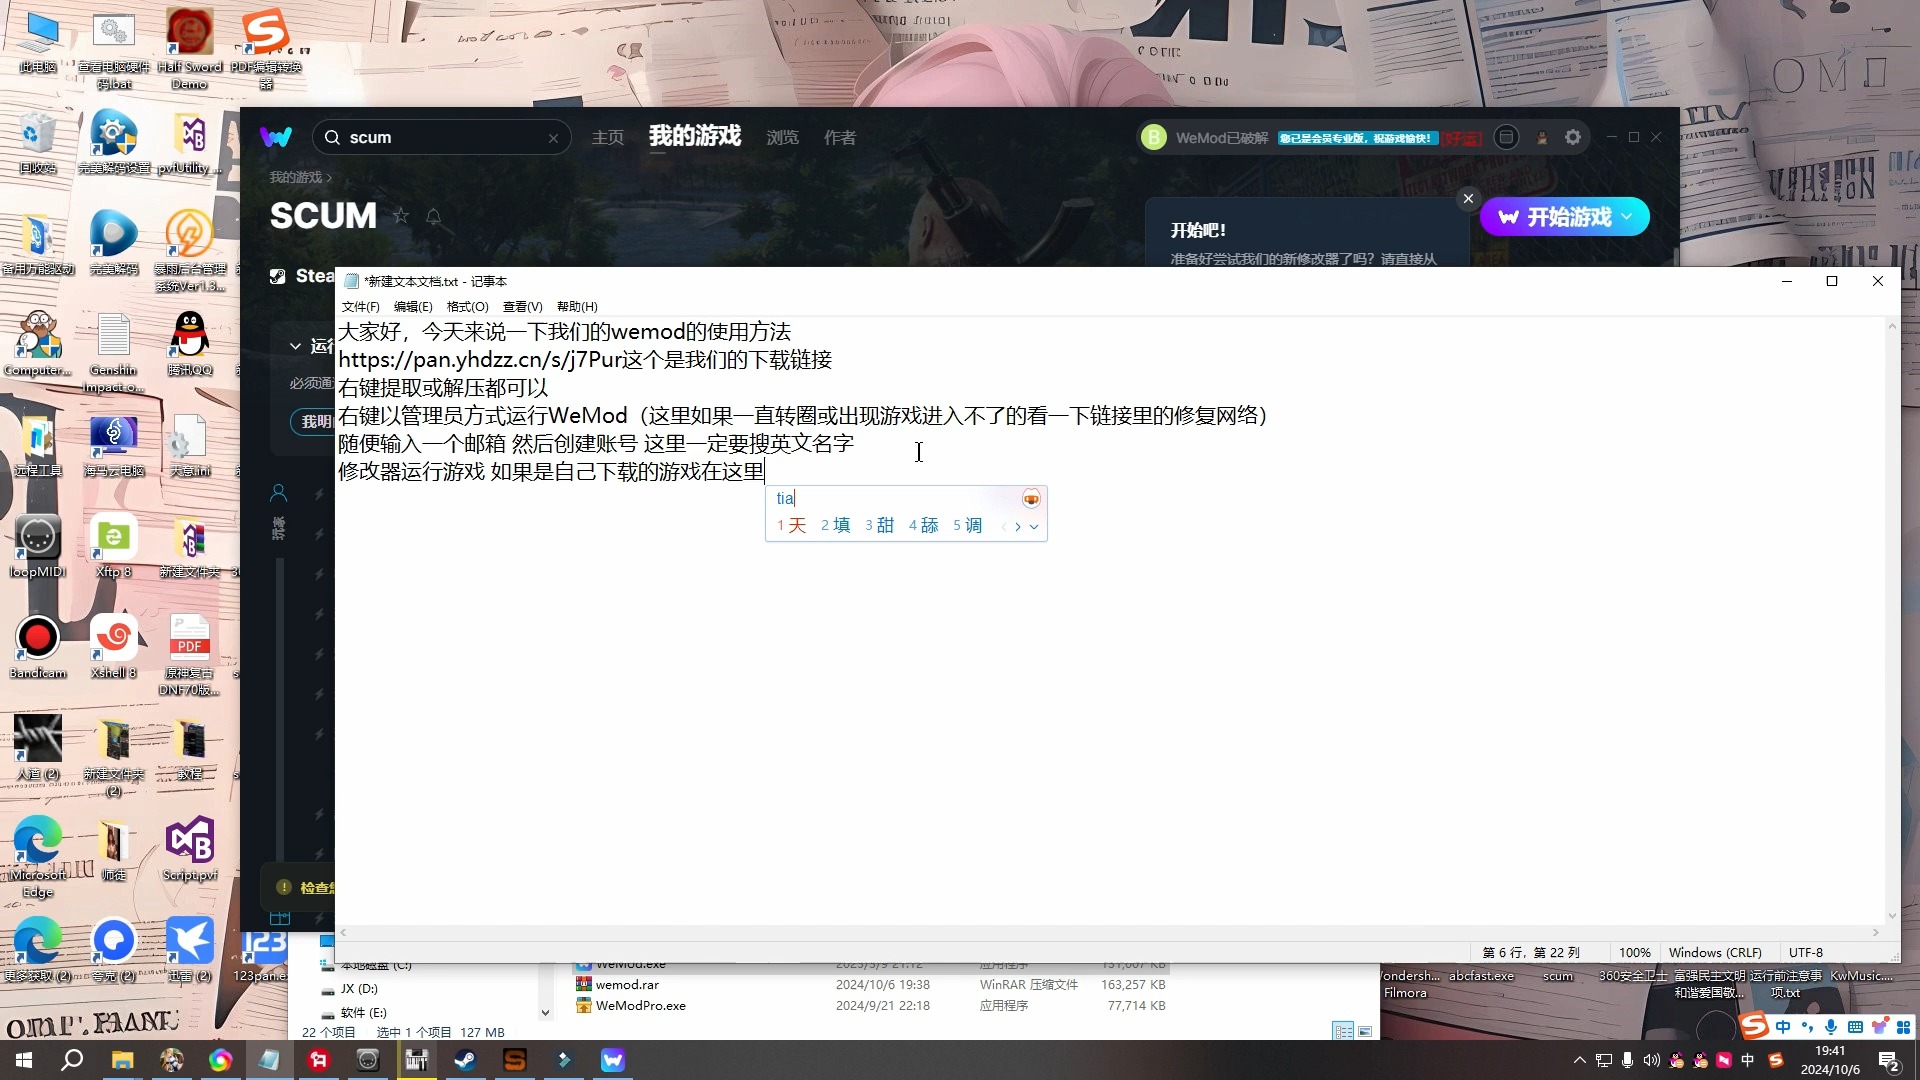Viewport: 1920px width, 1080px height.
Task: Open taskbar search magnifier
Action: pyautogui.click(x=72, y=1060)
